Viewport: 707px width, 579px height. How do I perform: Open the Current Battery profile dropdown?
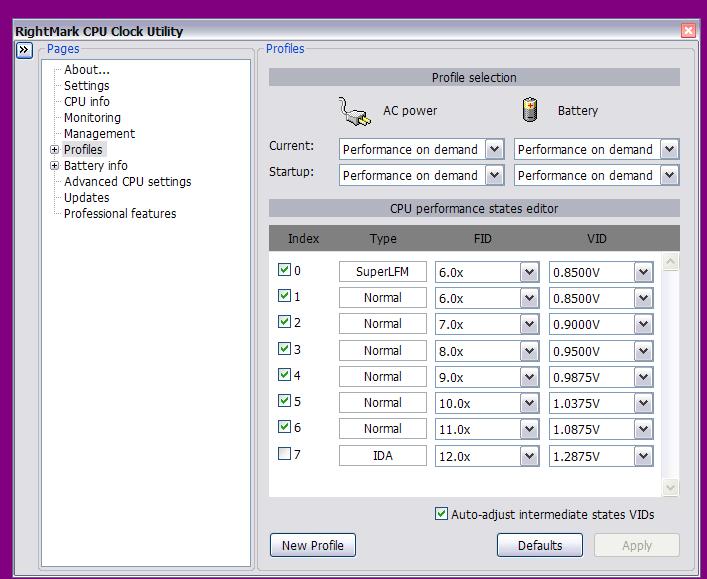(670, 149)
